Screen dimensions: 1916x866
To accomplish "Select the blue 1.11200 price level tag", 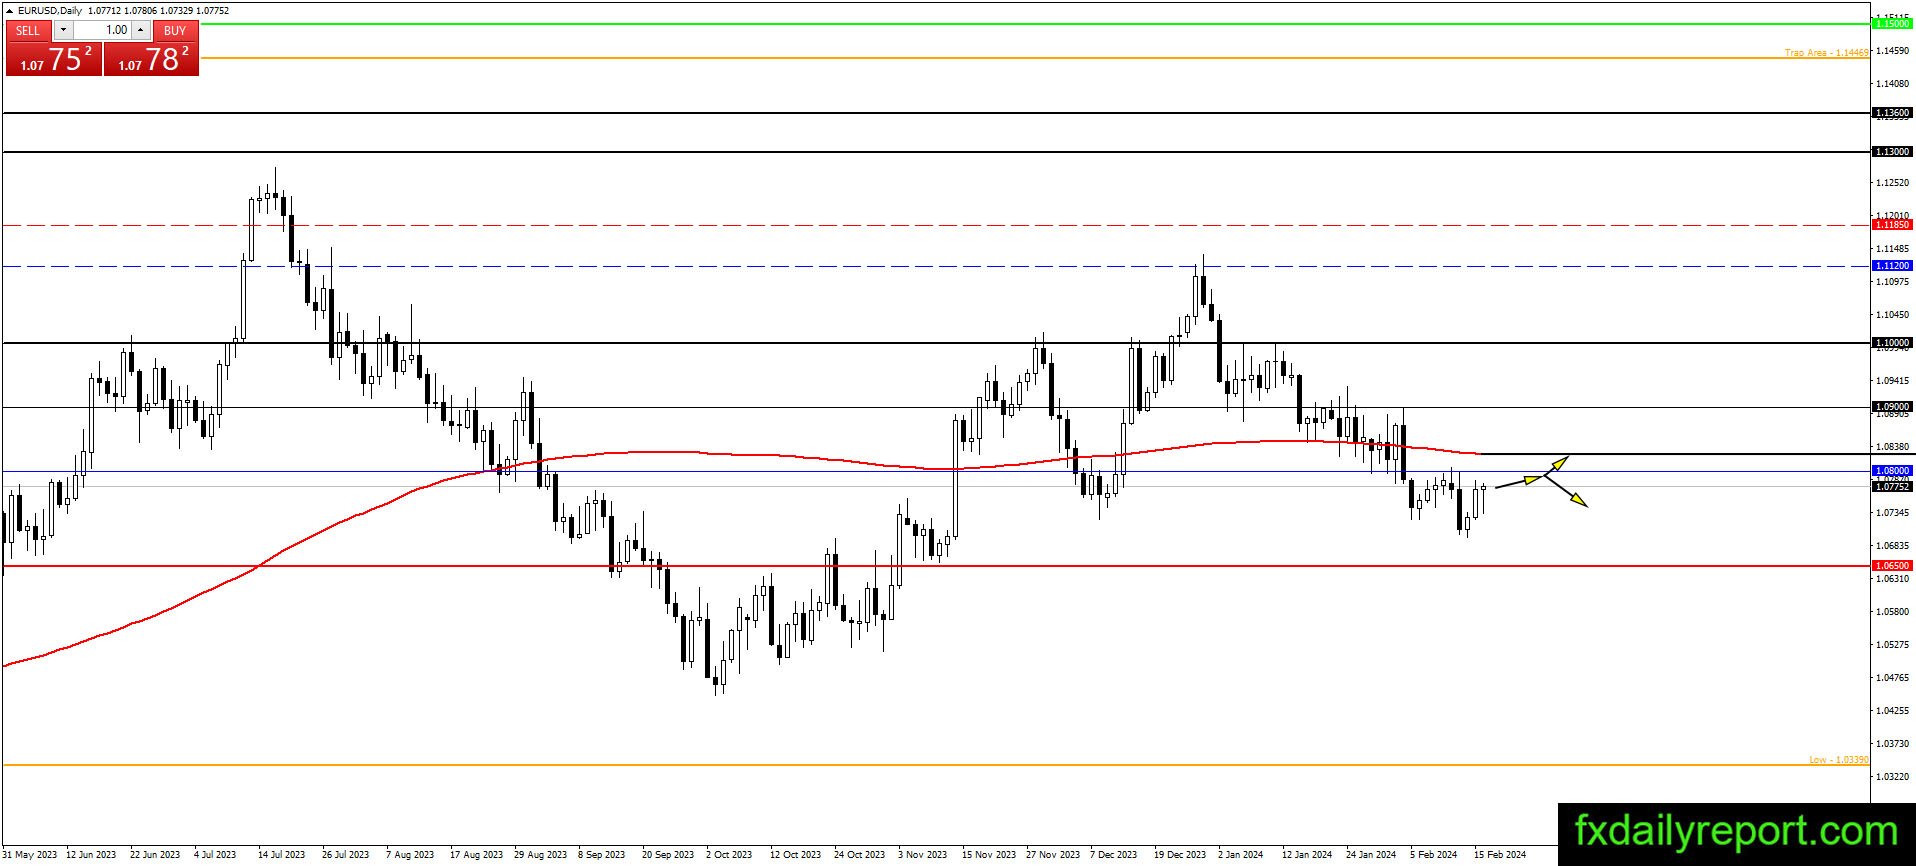I will click(1891, 266).
